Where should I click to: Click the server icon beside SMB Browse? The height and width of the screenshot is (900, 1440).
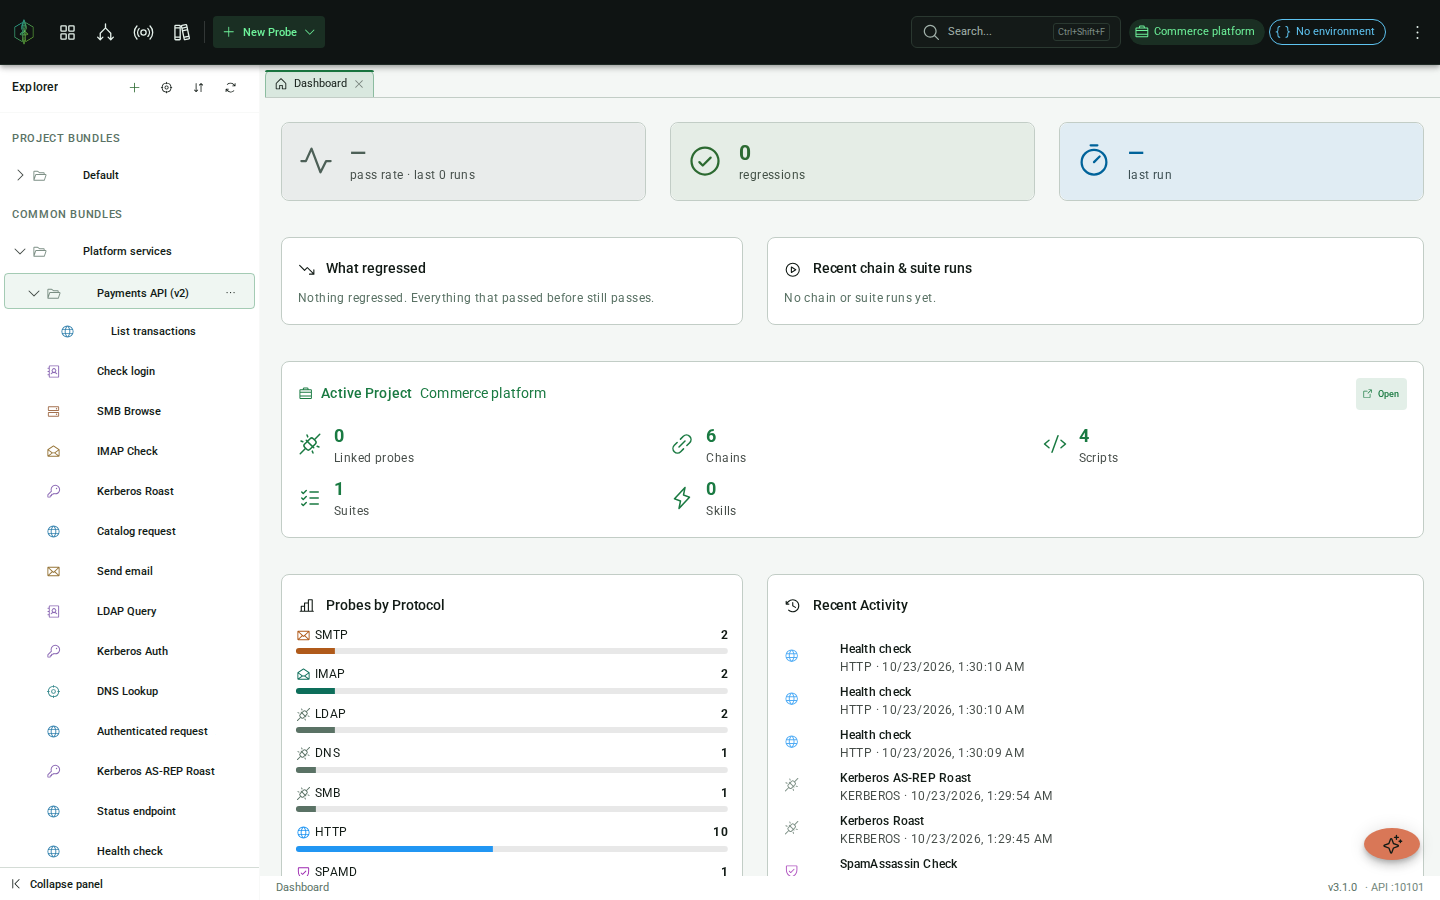[53, 411]
